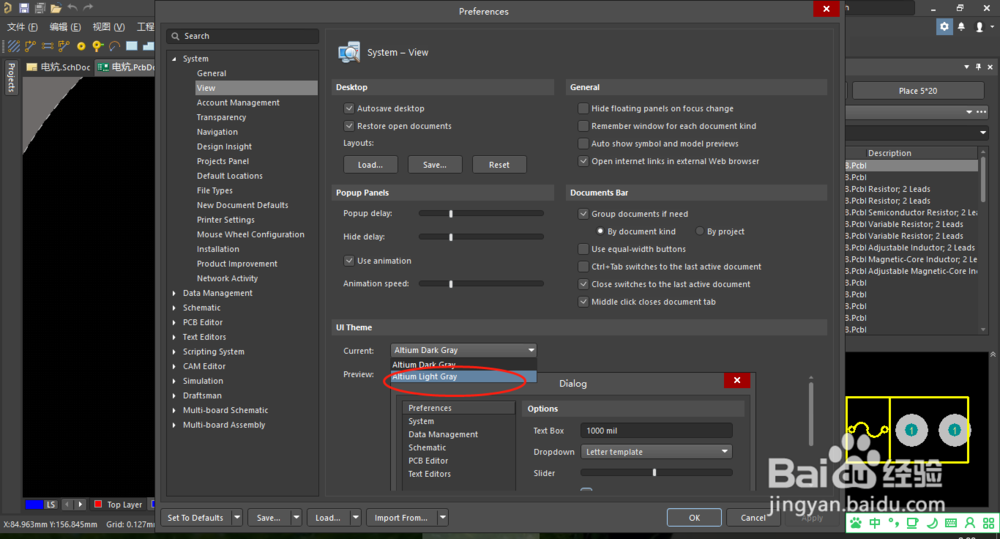Open notifications bell icon
1000x539 pixels.
tap(961, 27)
